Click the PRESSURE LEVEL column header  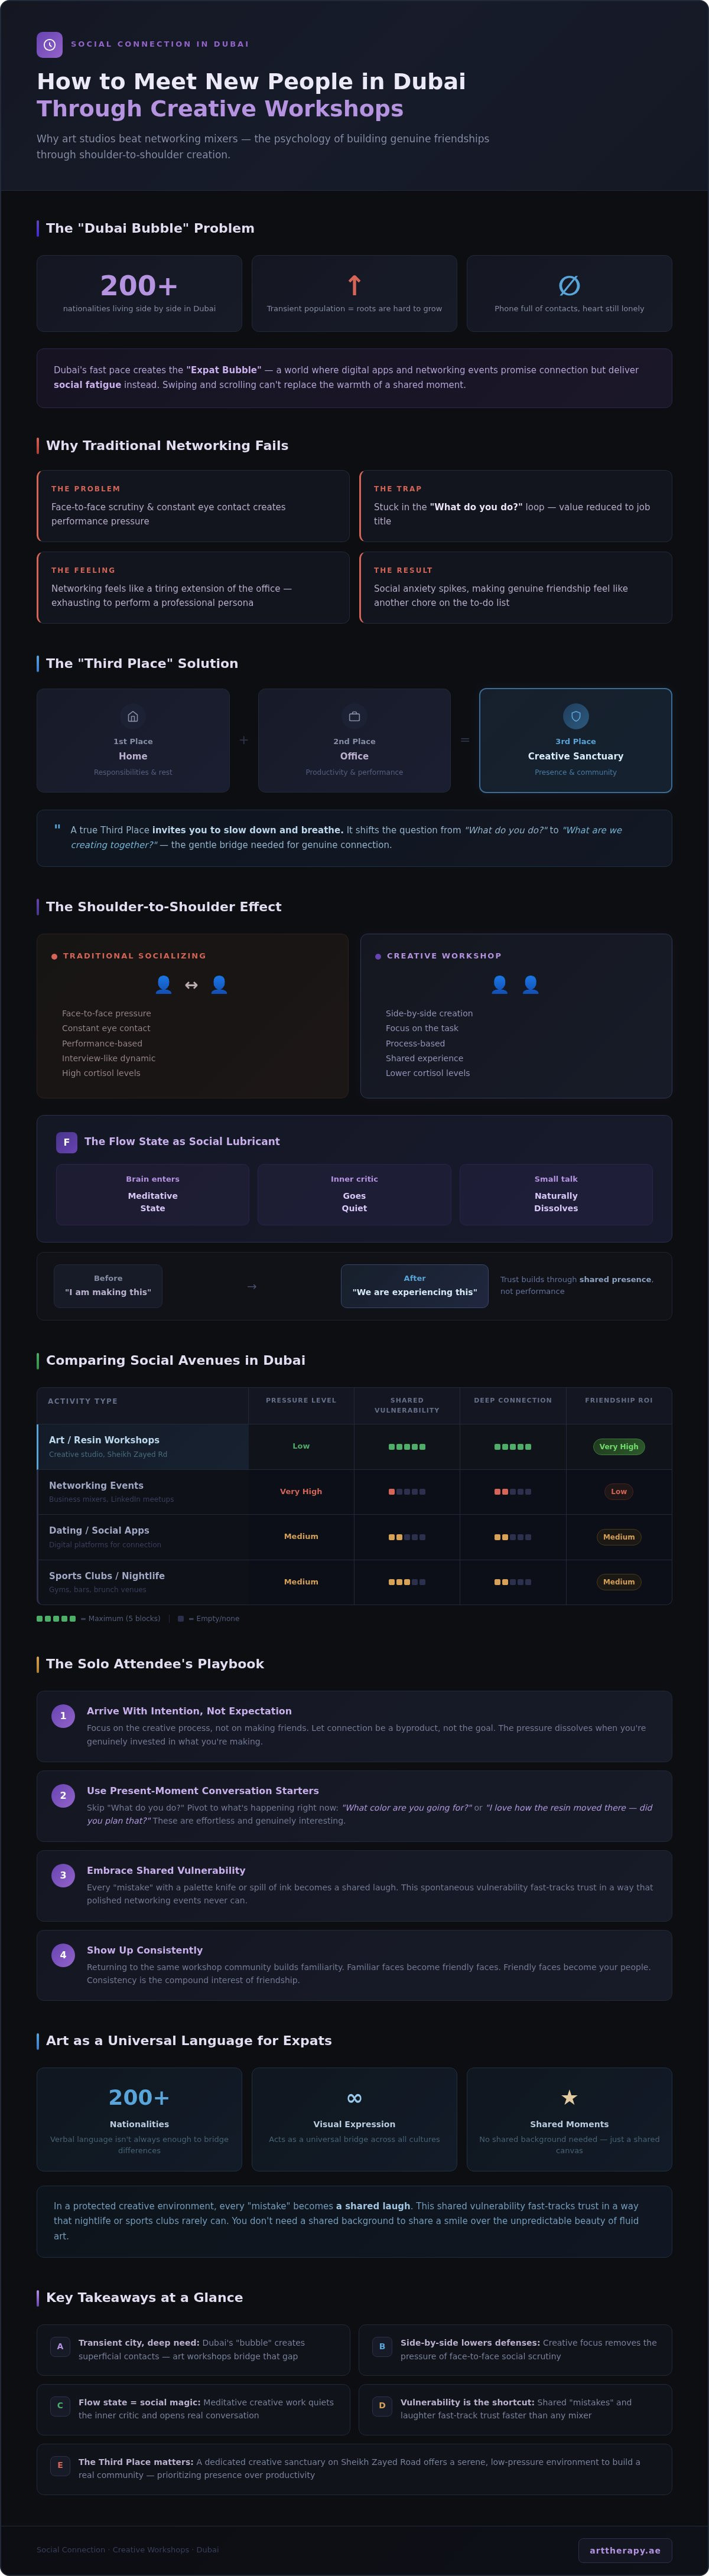[x=301, y=1400]
